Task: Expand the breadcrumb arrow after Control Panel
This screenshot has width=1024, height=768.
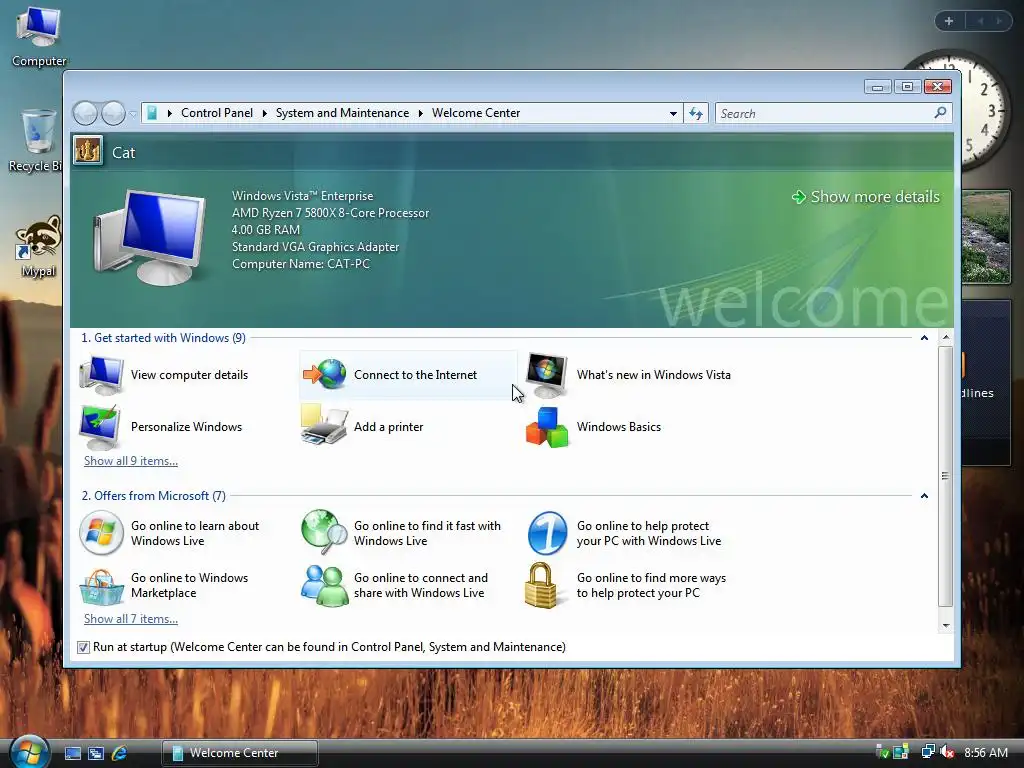Action: [x=264, y=114]
